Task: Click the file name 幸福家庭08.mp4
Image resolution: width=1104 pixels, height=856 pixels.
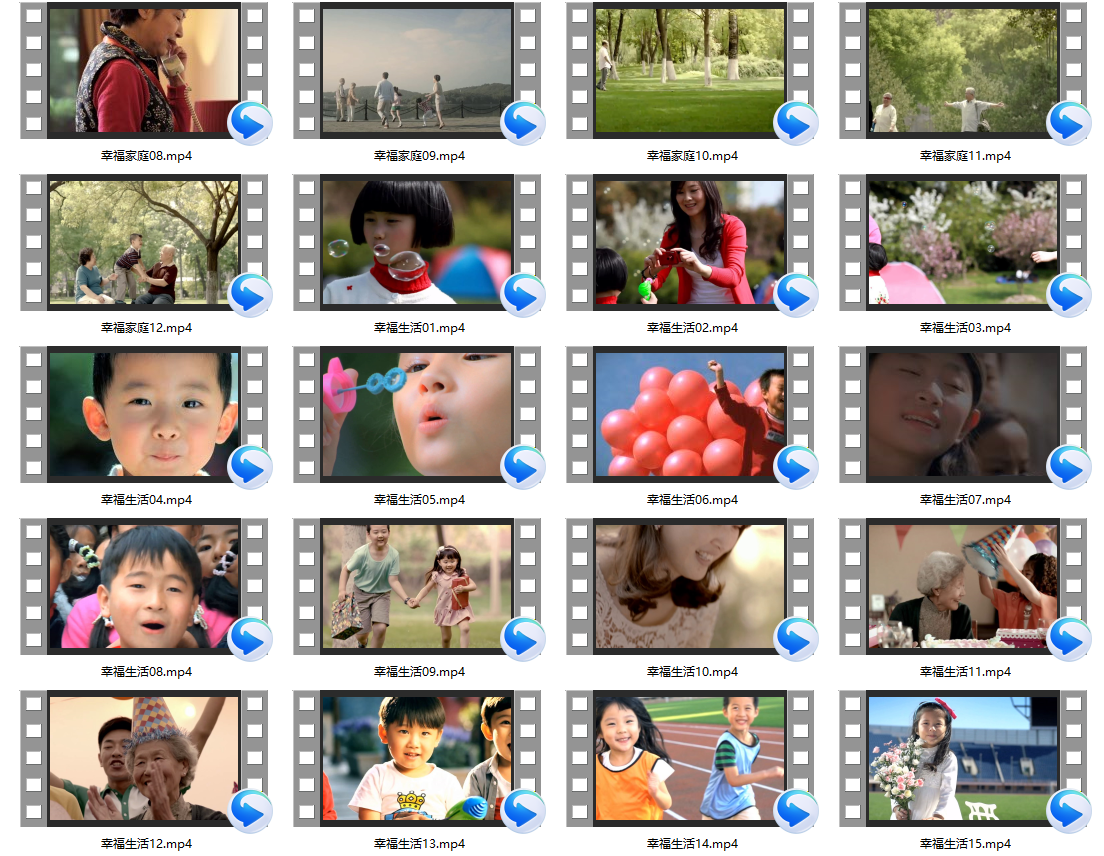Action: coord(146,156)
